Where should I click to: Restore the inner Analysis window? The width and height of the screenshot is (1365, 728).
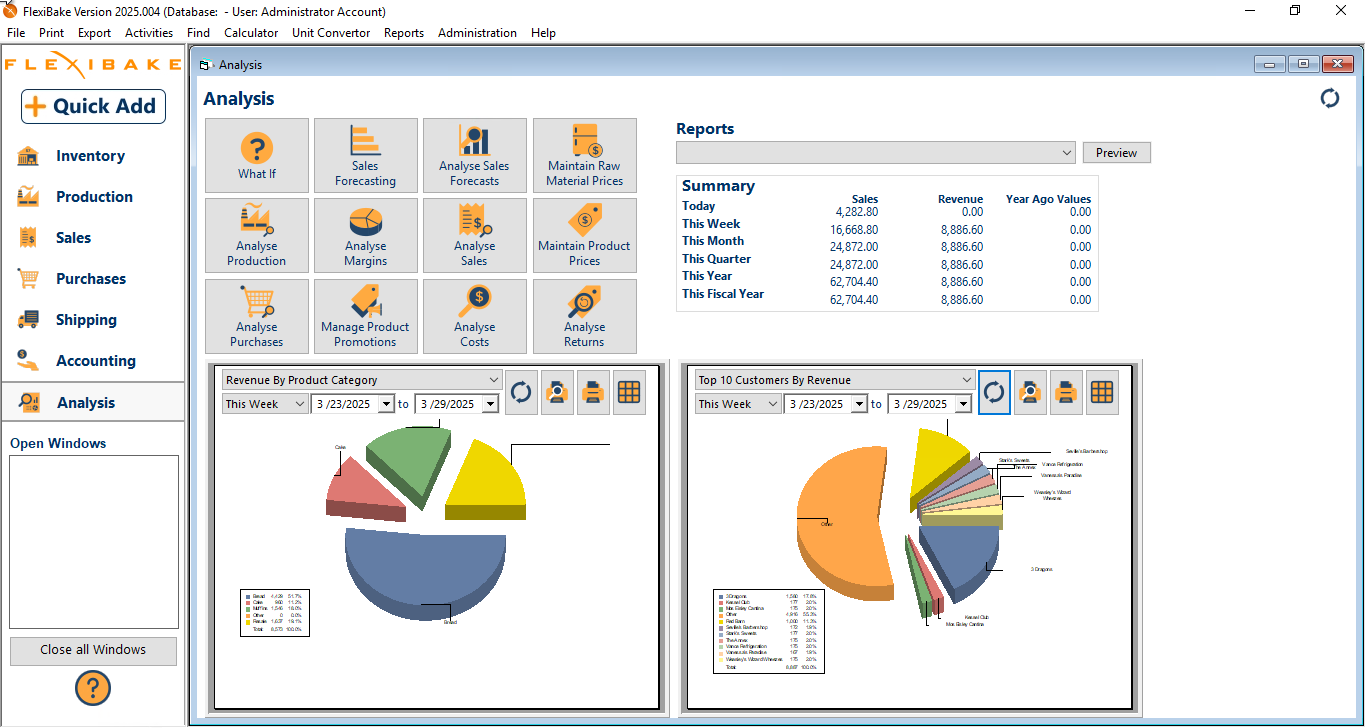[1303, 64]
